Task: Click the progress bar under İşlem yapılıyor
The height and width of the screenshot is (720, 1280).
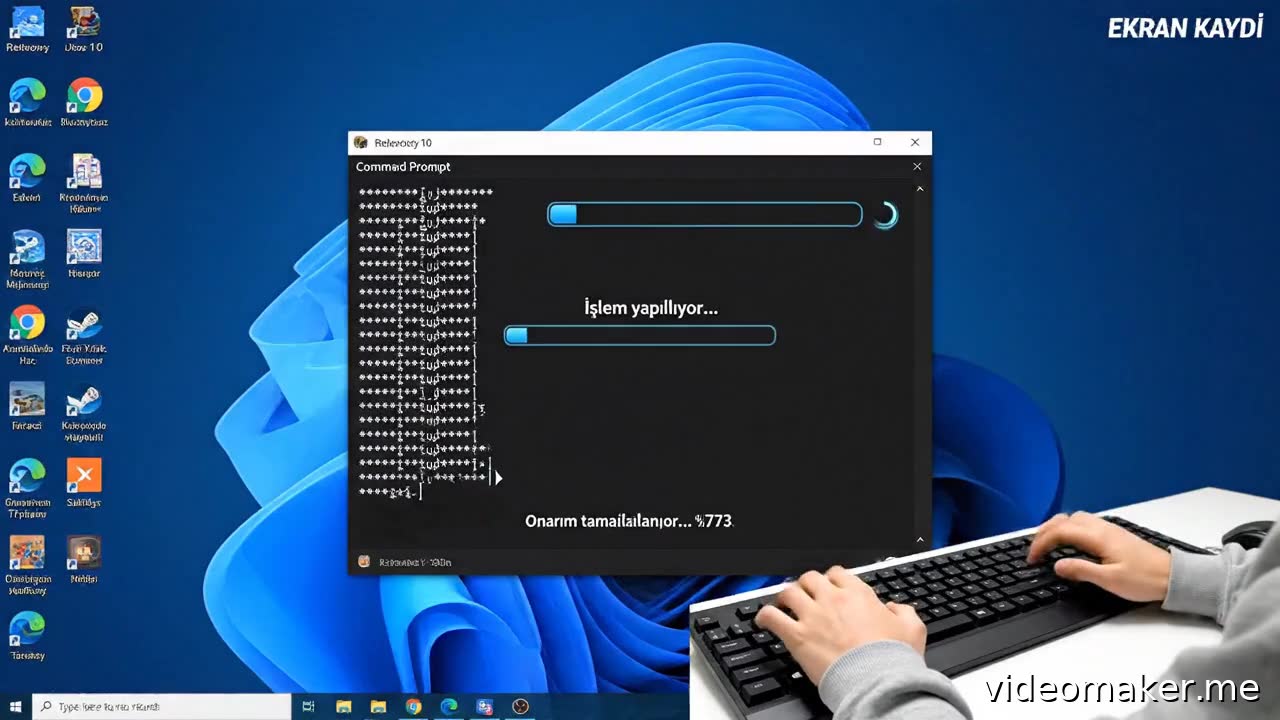Action: click(x=639, y=335)
